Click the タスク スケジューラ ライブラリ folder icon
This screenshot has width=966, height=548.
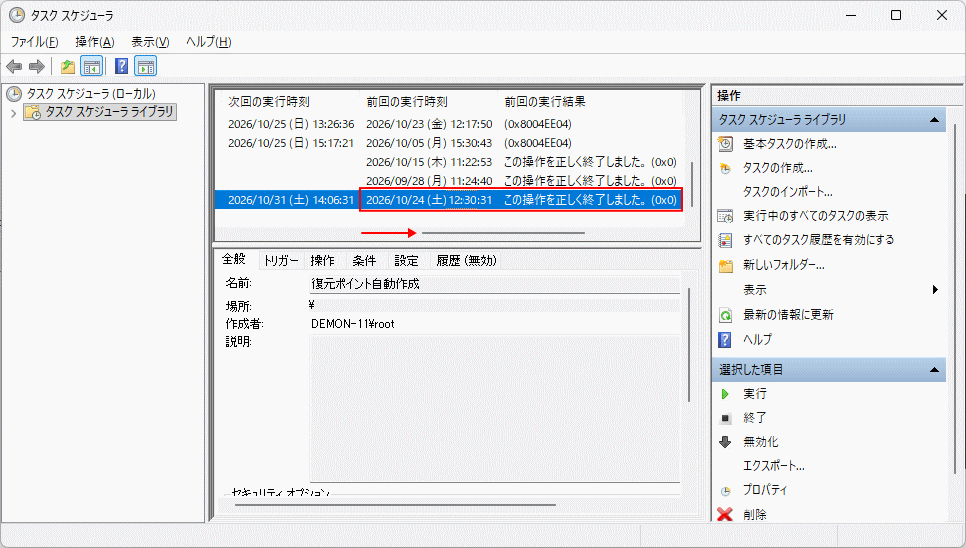[x=33, y=112]
